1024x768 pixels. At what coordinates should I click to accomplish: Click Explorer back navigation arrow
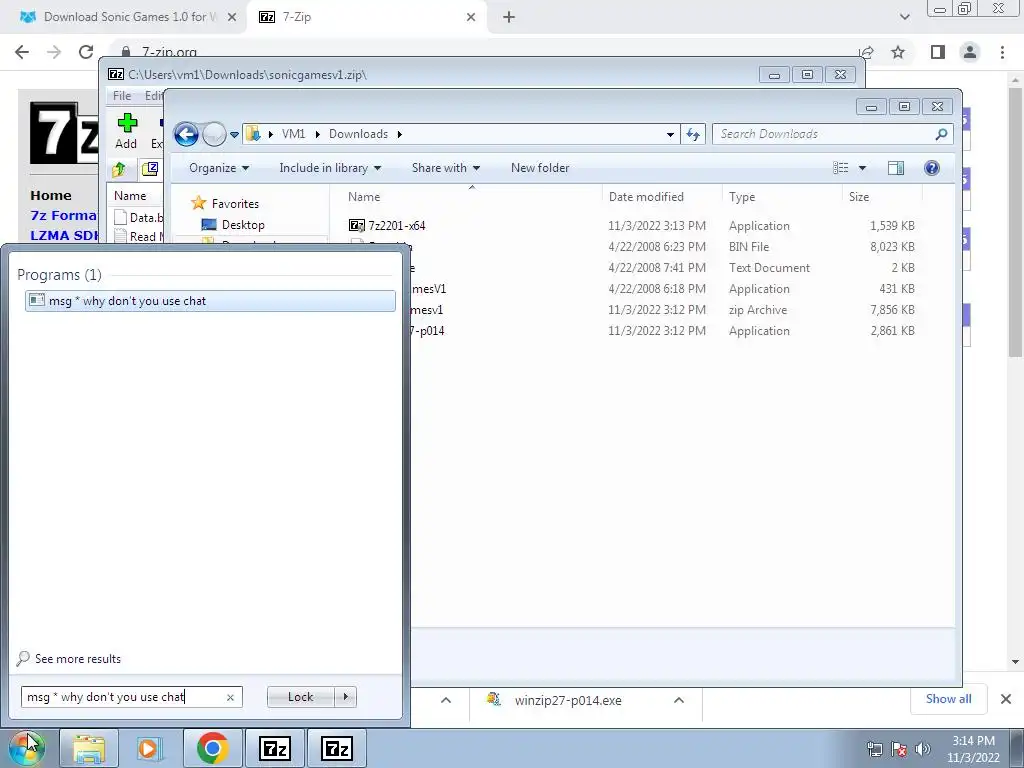point(186,135)
